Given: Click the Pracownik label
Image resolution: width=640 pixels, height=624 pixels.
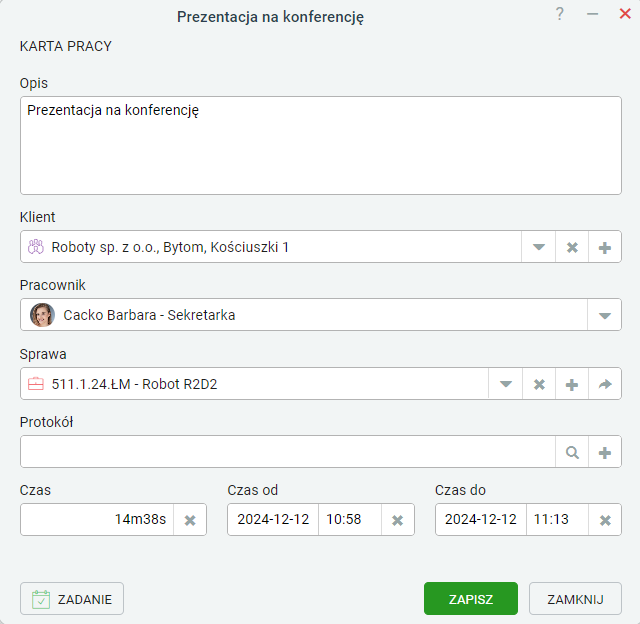Looking at the screenshot, I should (x=53, y=285).
